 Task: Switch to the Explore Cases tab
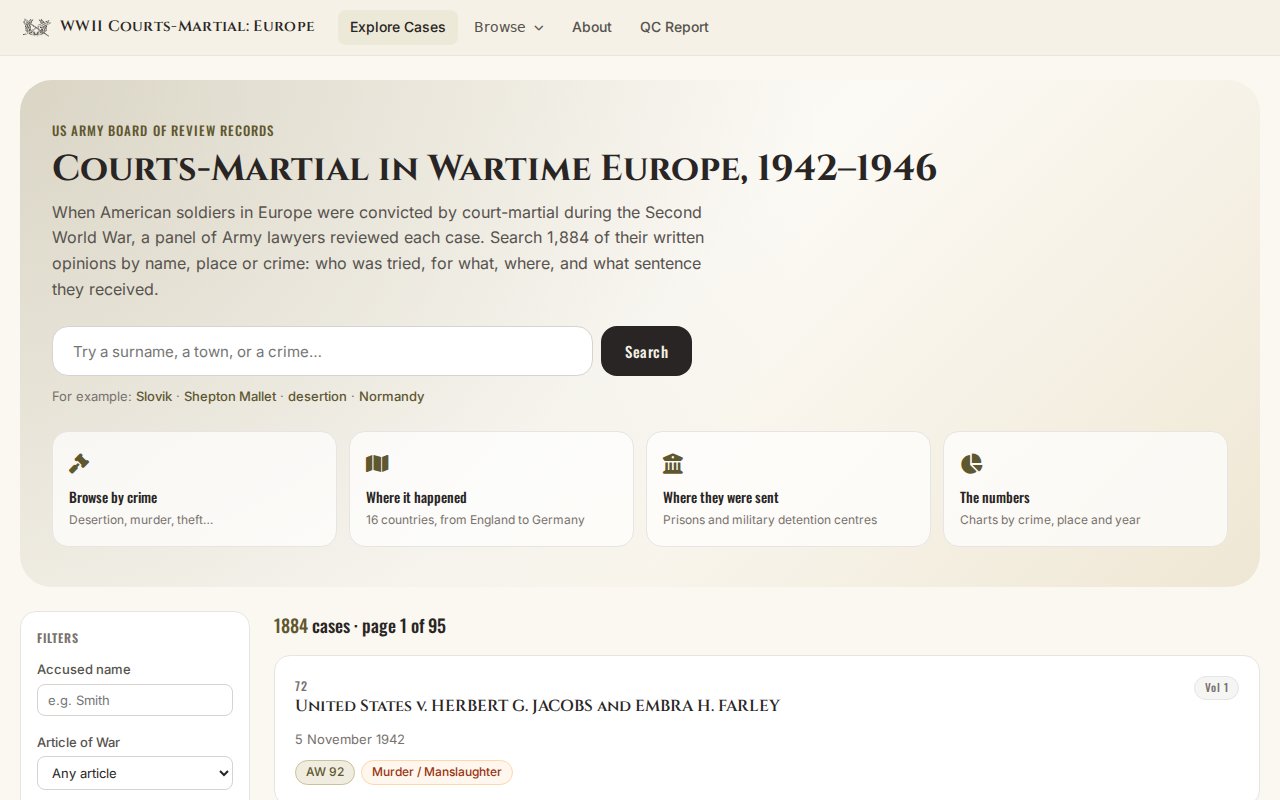click(398, 27)
